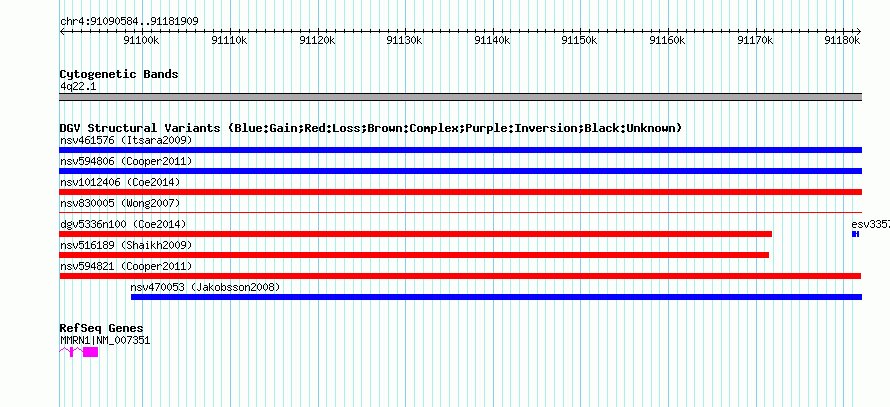The image size is (890, 407).
Task: Click the small blue esv3357 variant glyph
Action: (x=855, y=234)
